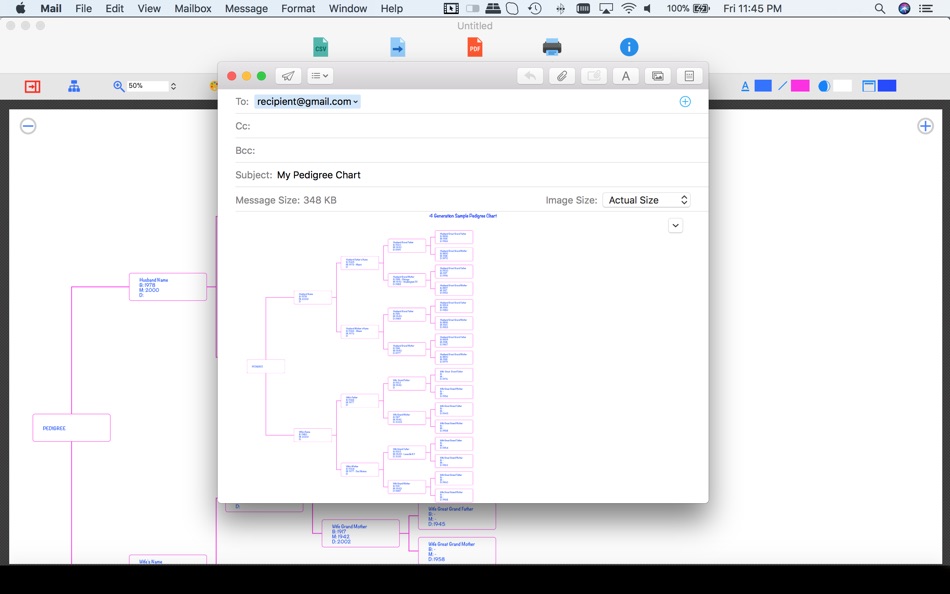Show the format bar with A button
950x594 pixels.
[x=626, y=76]
